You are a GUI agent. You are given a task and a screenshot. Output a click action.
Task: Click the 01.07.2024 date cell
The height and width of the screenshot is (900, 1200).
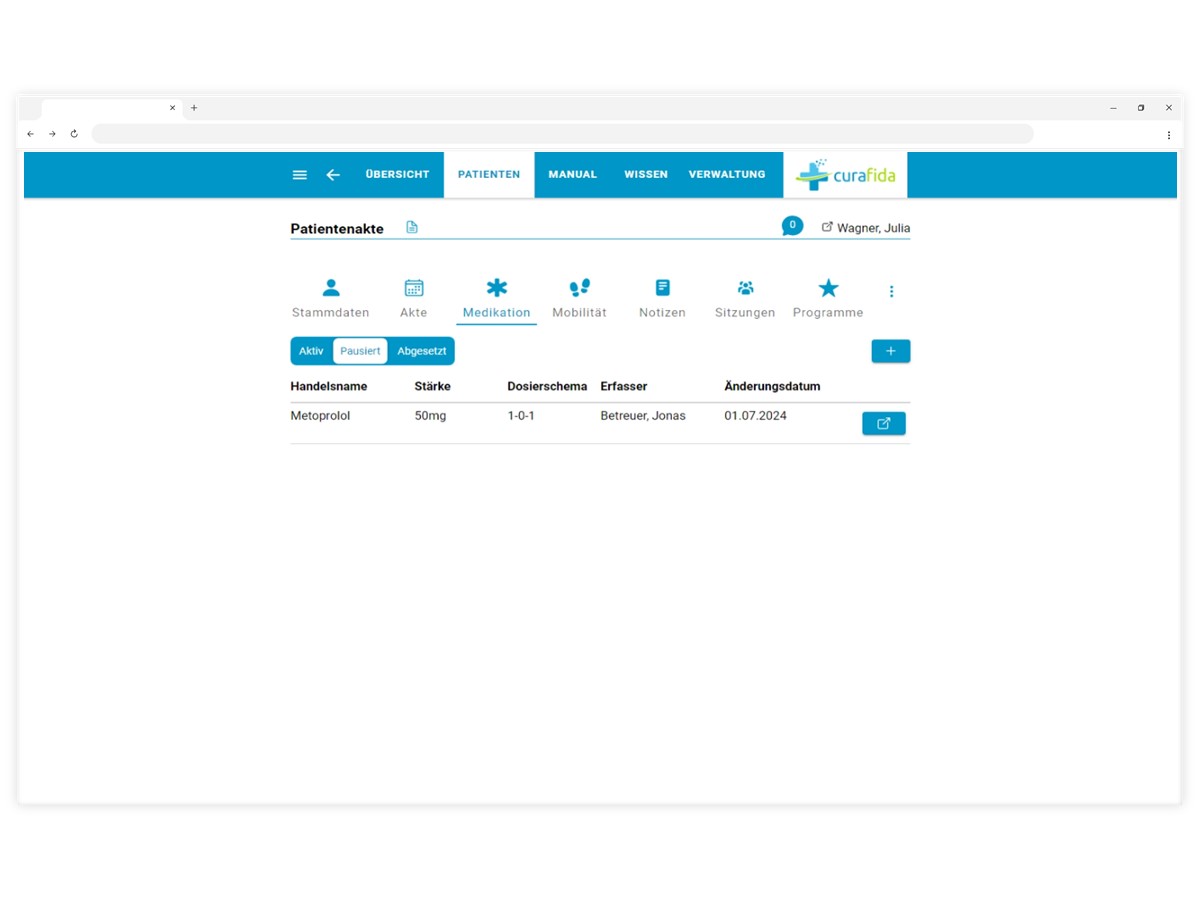pos(756,416)
